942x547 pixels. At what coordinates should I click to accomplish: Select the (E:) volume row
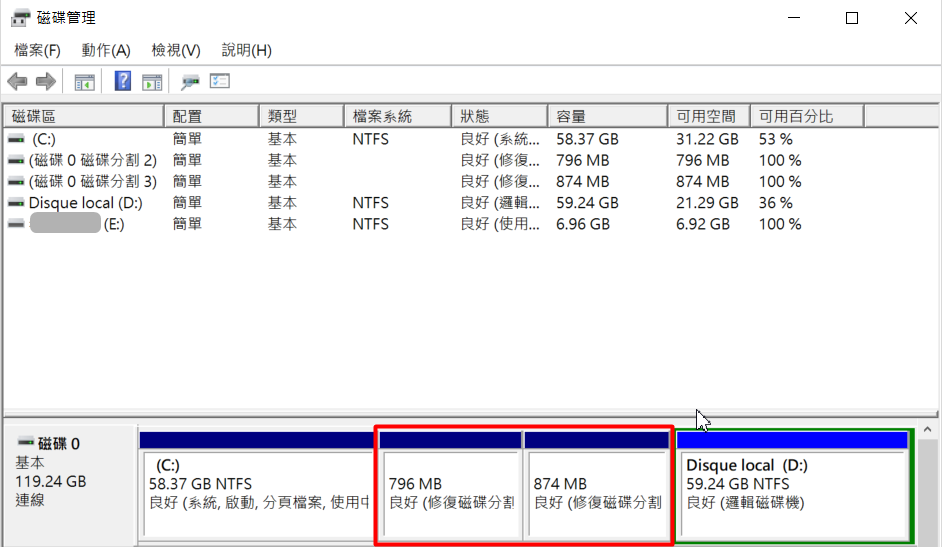(x=470, y=224)
